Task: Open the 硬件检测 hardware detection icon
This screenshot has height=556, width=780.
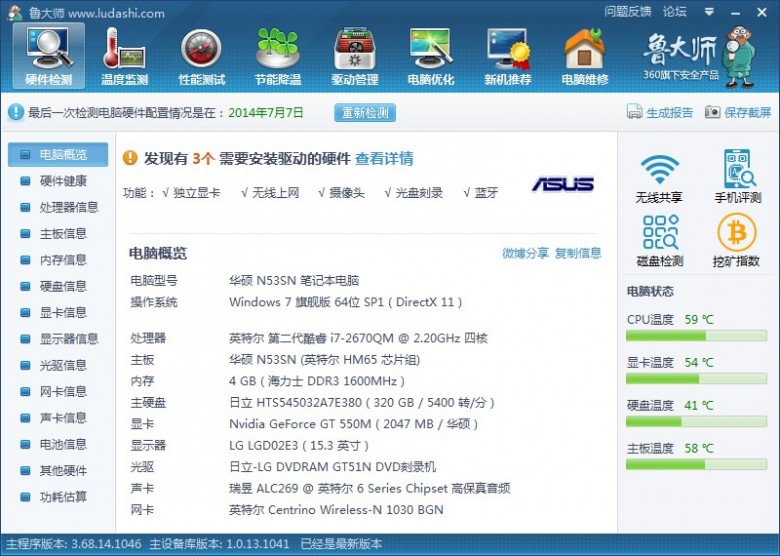Action: (x=49, y=56)
